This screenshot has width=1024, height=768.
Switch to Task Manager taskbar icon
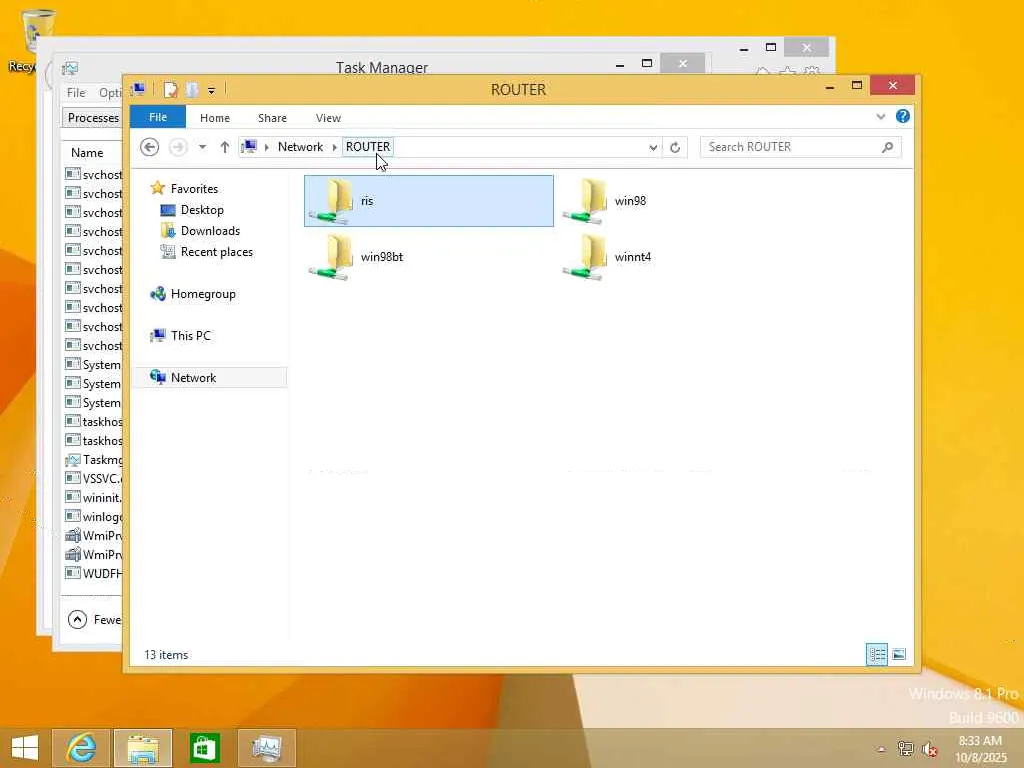266,748
